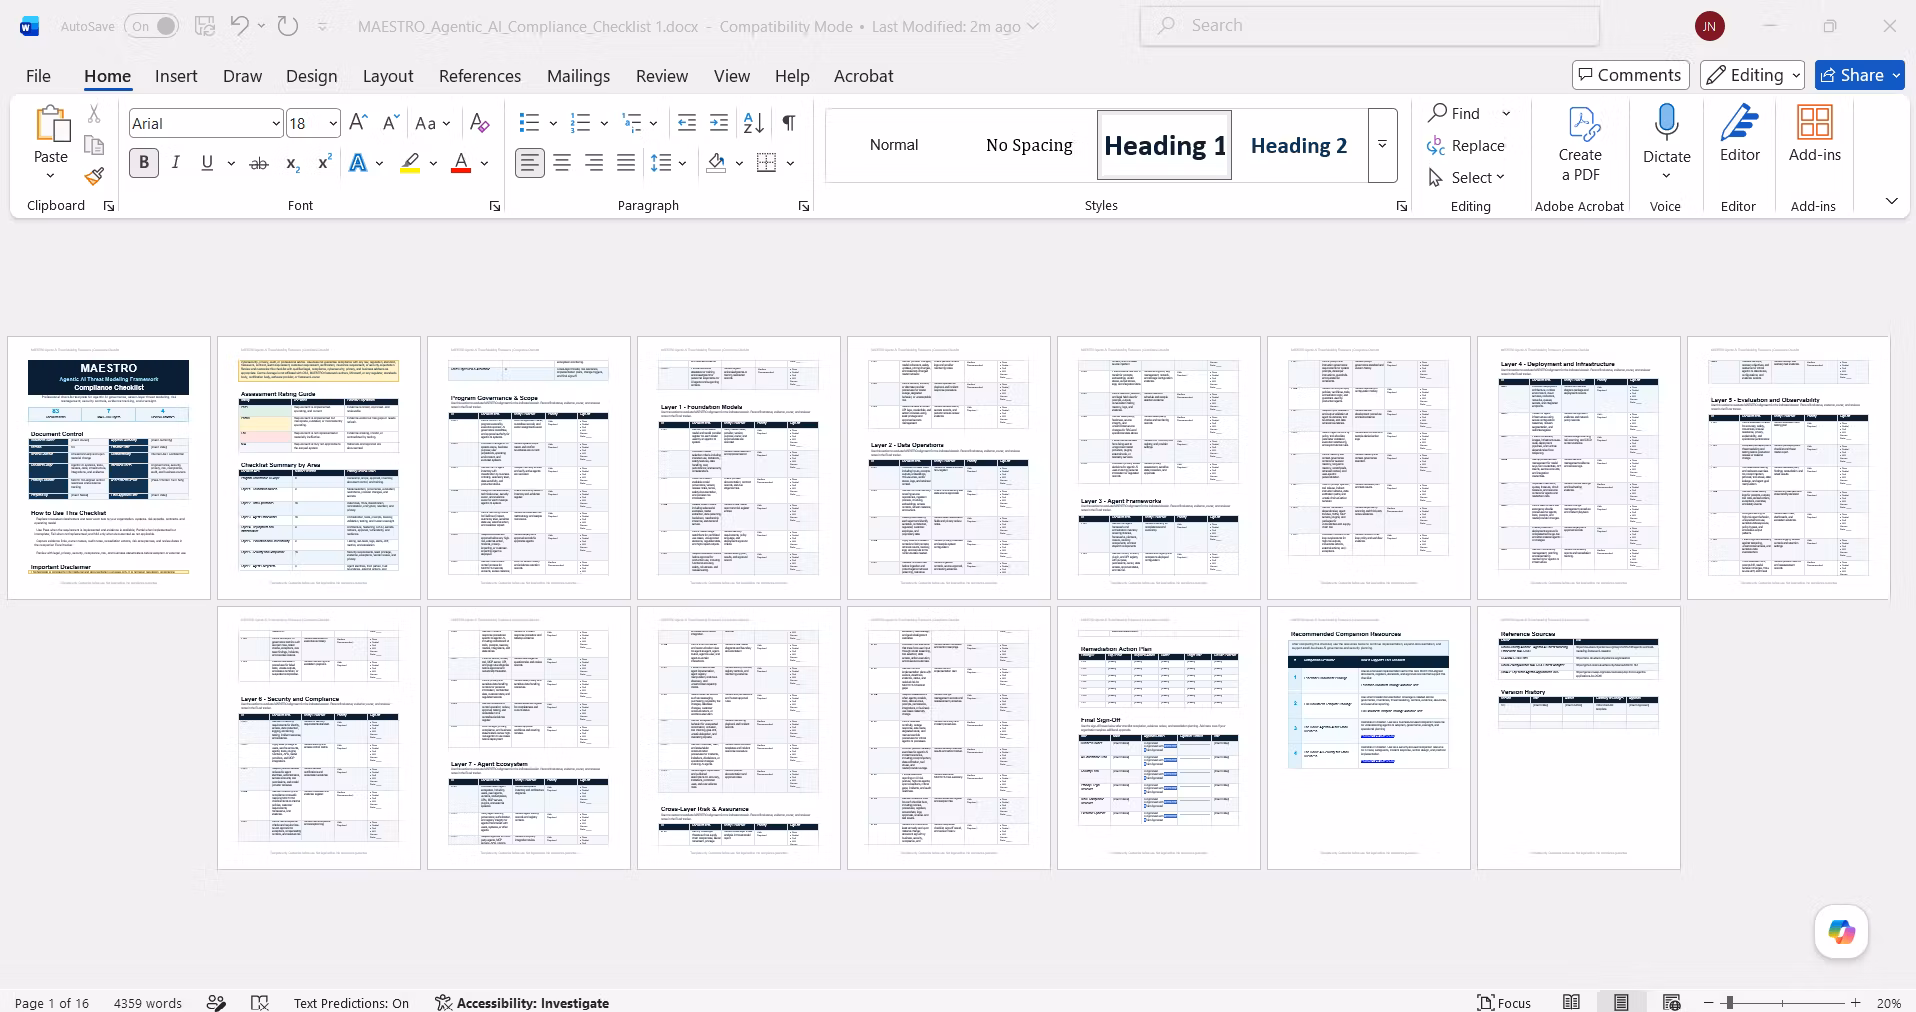Viewport: 1916px width, 1012px height.
Task: Center align the paragraph text
Action: (x=562, y=163)
